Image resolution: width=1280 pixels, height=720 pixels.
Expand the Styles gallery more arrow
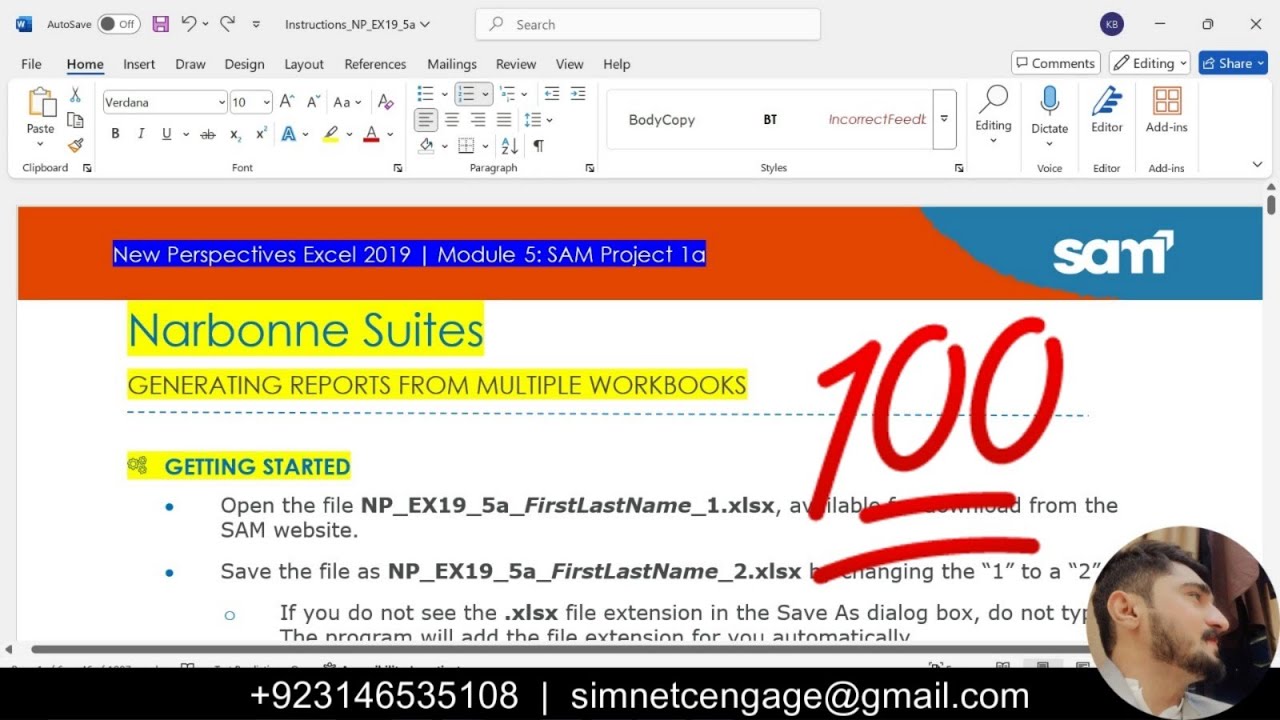(944, 119)
